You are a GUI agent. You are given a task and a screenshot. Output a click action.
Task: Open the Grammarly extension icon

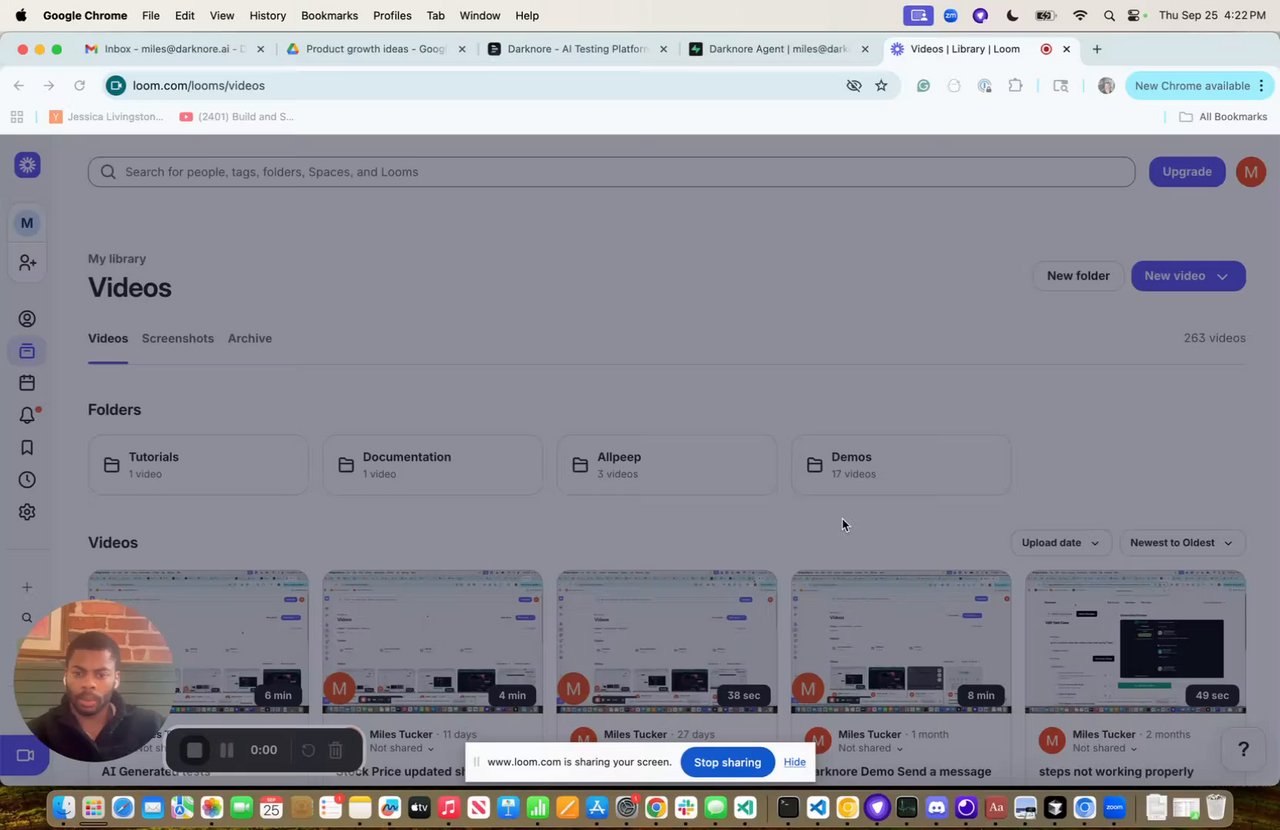(x=923, y=86)
